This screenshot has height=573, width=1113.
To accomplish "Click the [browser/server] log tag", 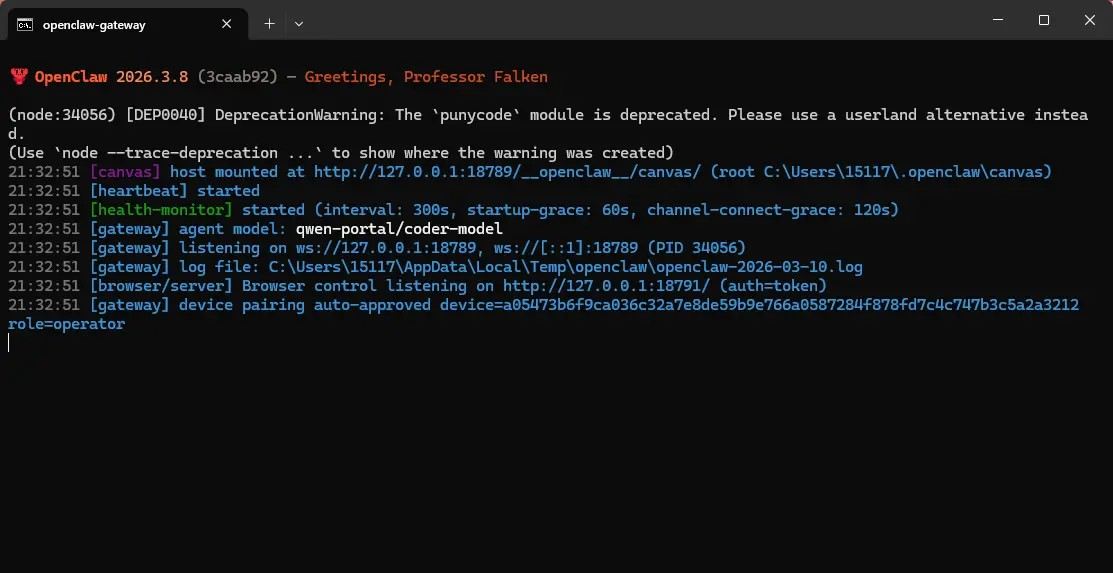I will point(161,286).
